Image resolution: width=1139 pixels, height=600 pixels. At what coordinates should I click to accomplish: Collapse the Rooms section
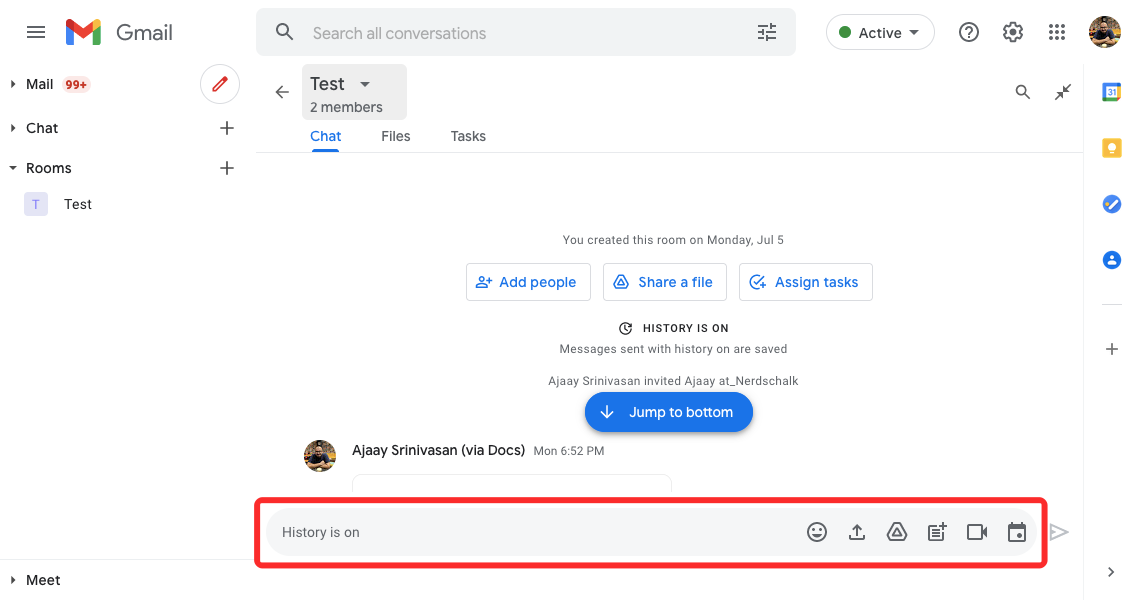tap(13, 168)
